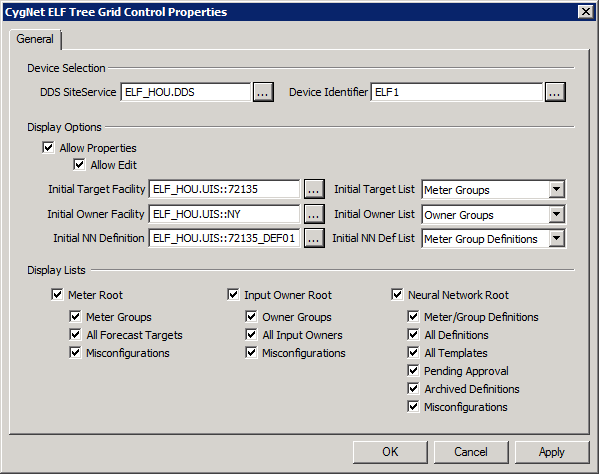Select the General tab
Screen dimensions: 599x474
(x=35, y=39)
